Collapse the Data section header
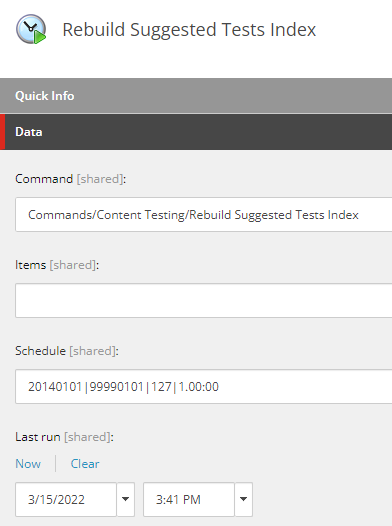 click(x=196, y=132)
